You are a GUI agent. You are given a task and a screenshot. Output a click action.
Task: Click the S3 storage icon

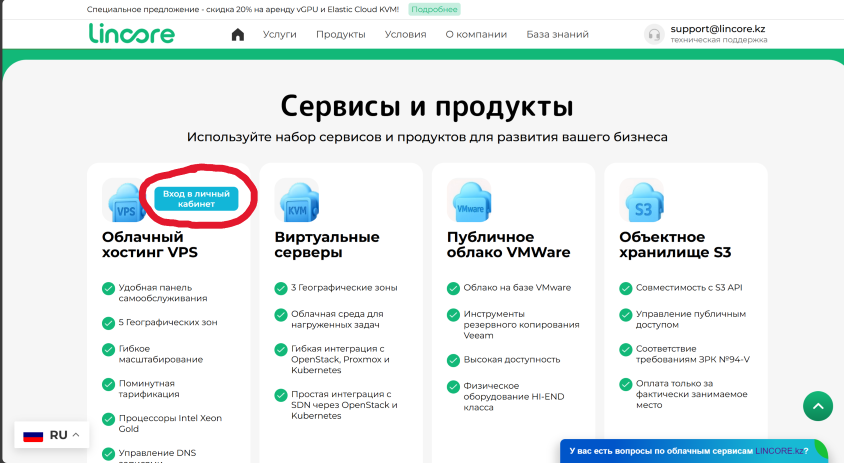click(641, 201)
